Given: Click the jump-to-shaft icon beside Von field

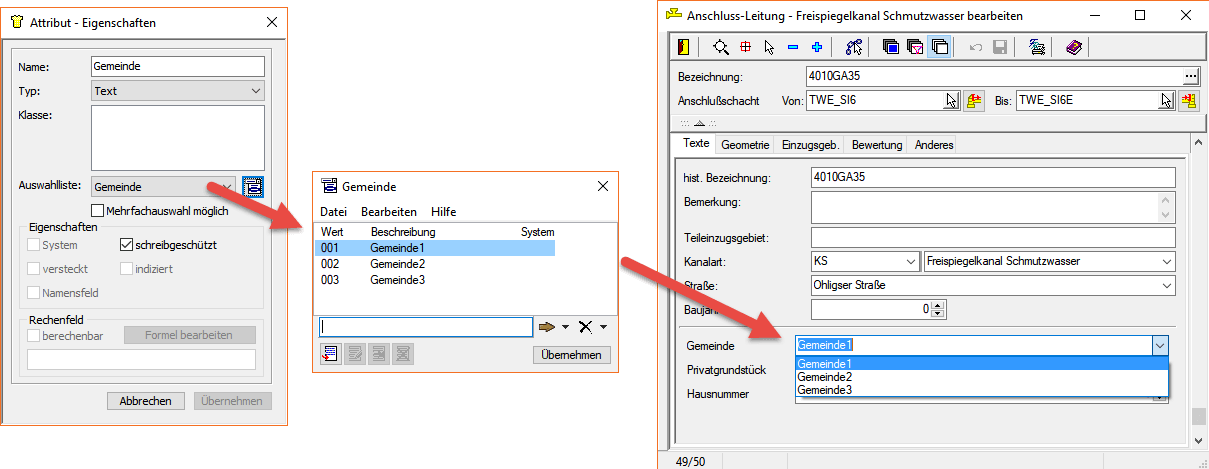Looking at the screenshot, I should 974,100.
